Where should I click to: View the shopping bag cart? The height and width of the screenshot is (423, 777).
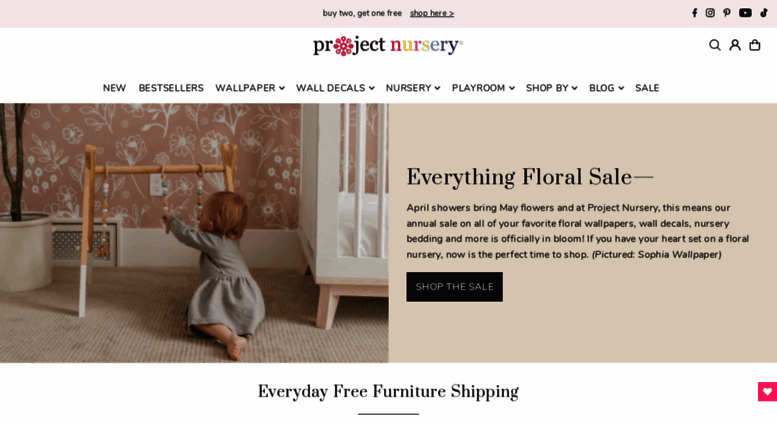coord(755,45)
